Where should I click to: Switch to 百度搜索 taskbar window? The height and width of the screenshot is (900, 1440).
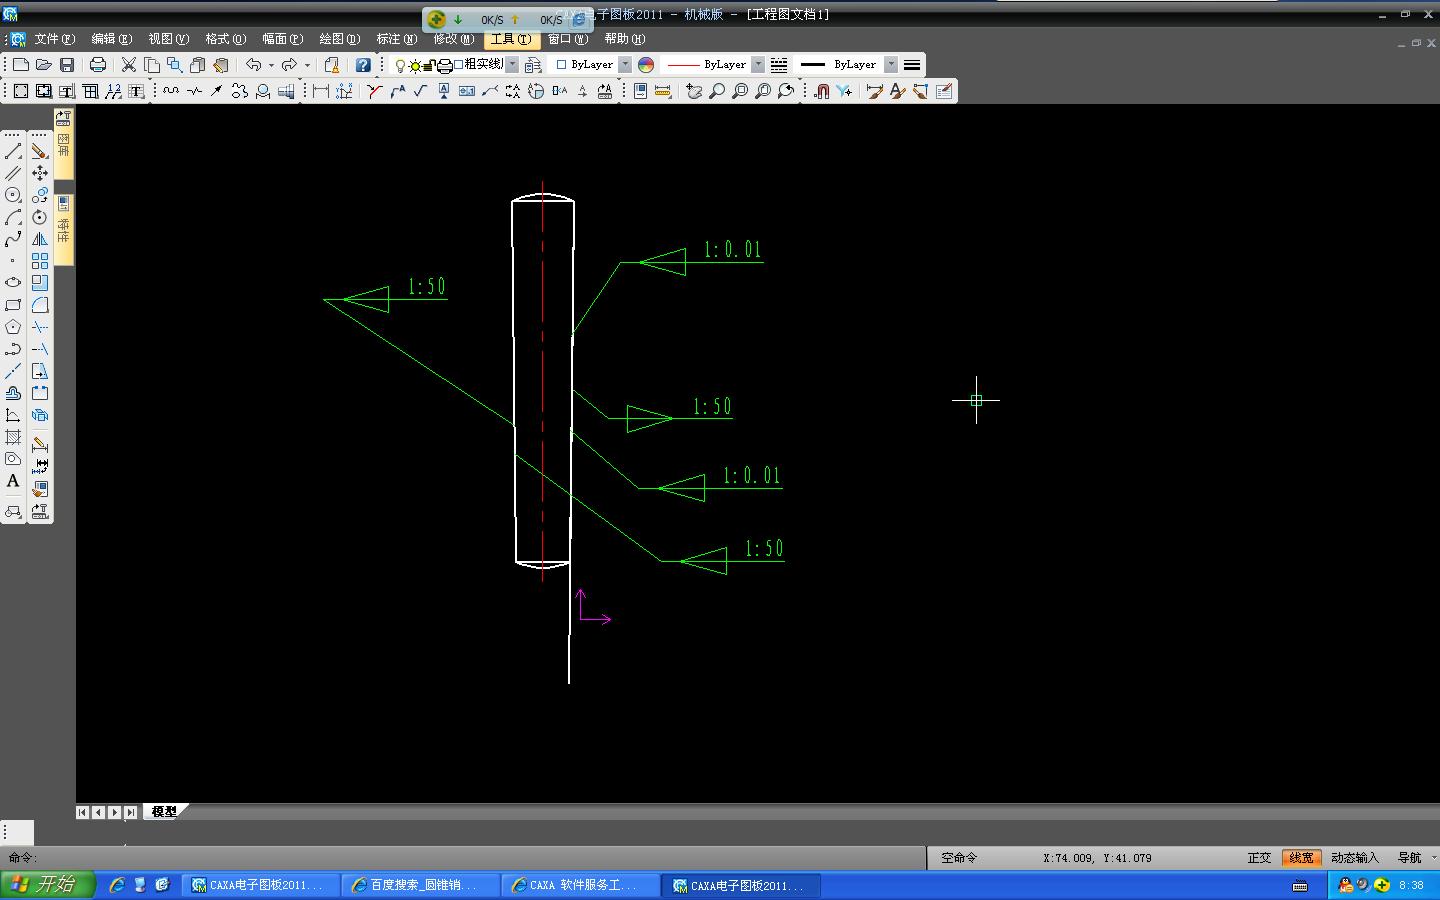420,885
